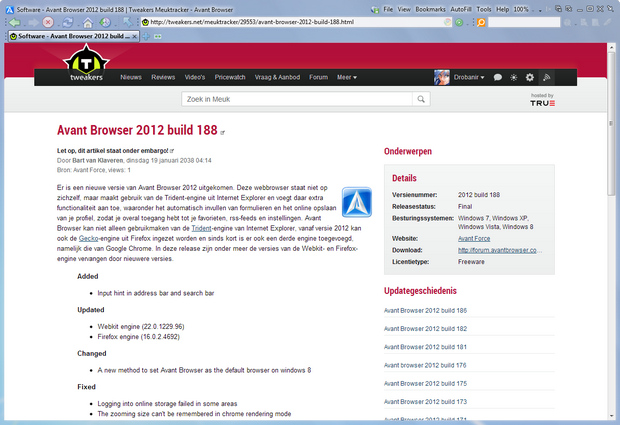620x425 pixels.
Task: Close the Avant Browser 2012 build tab
Action: [134, 36]
